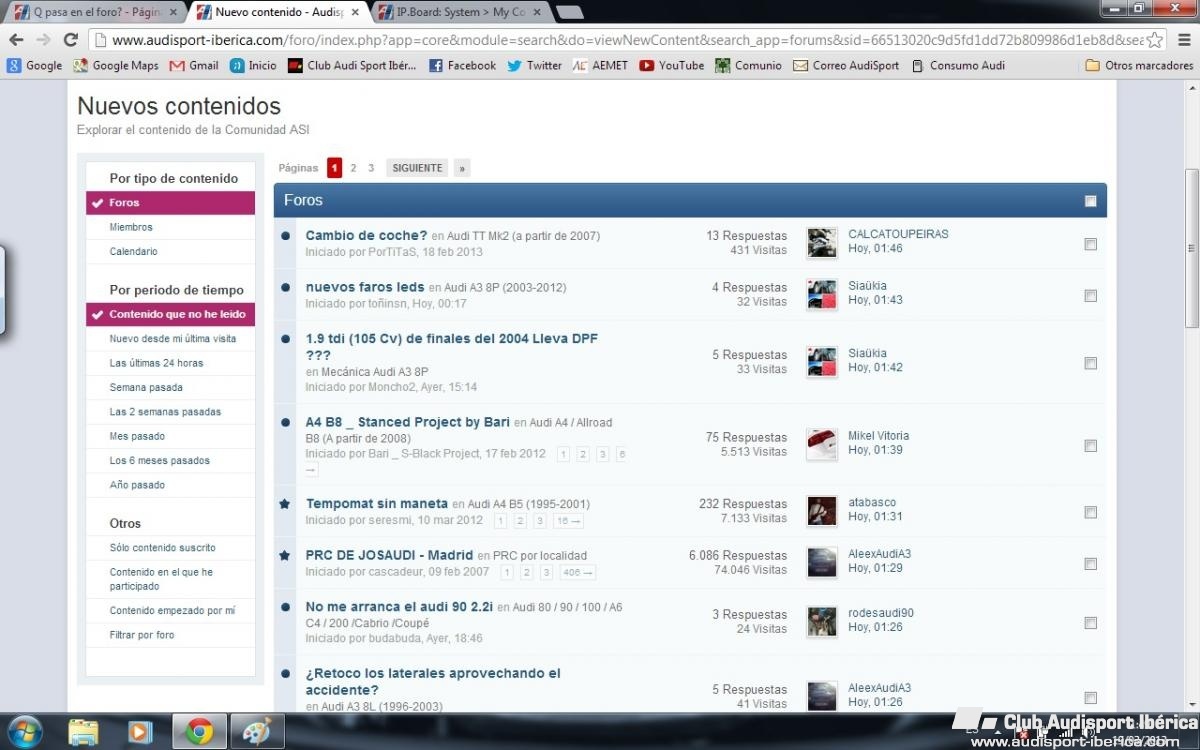Open the Gmail bookmark
Viewport: 1200px width, 750px height.
click(x=194, y=65)
